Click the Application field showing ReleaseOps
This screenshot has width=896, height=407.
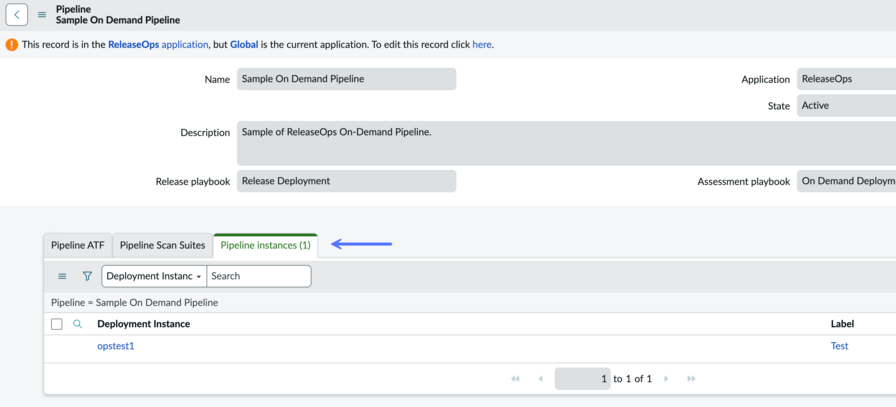click(x=846, y=79)
